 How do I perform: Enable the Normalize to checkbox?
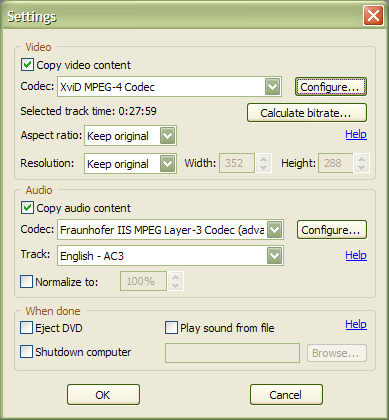27,281
